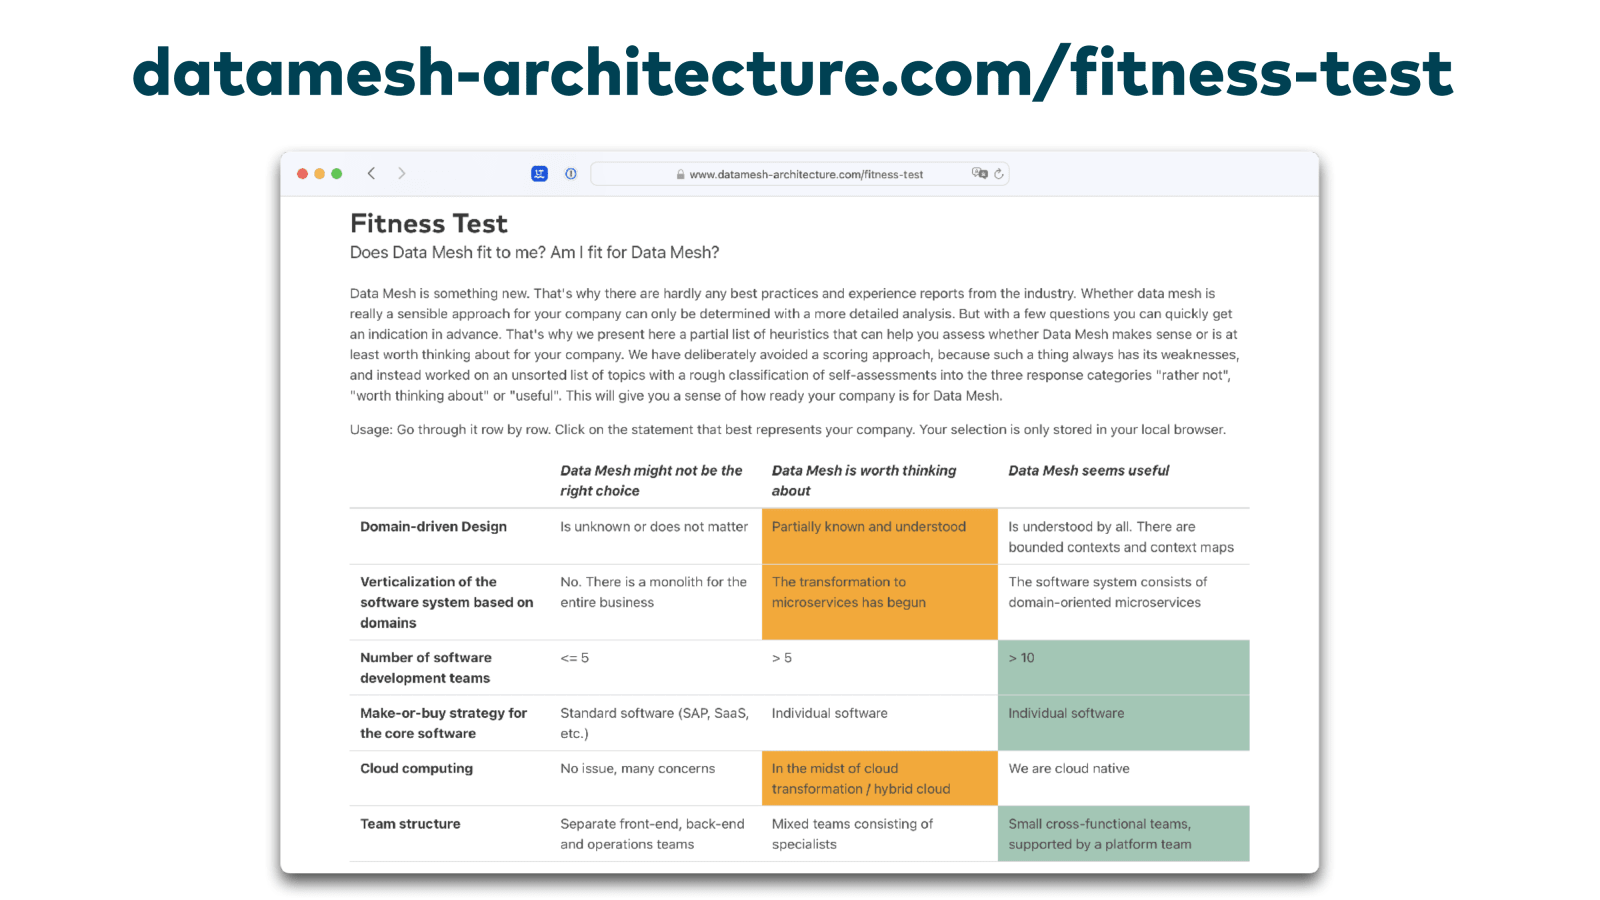Click the browser forward arrow
Image resolution: width=1600 pixels, height=900 pixels.
click(x=402, y=173)
